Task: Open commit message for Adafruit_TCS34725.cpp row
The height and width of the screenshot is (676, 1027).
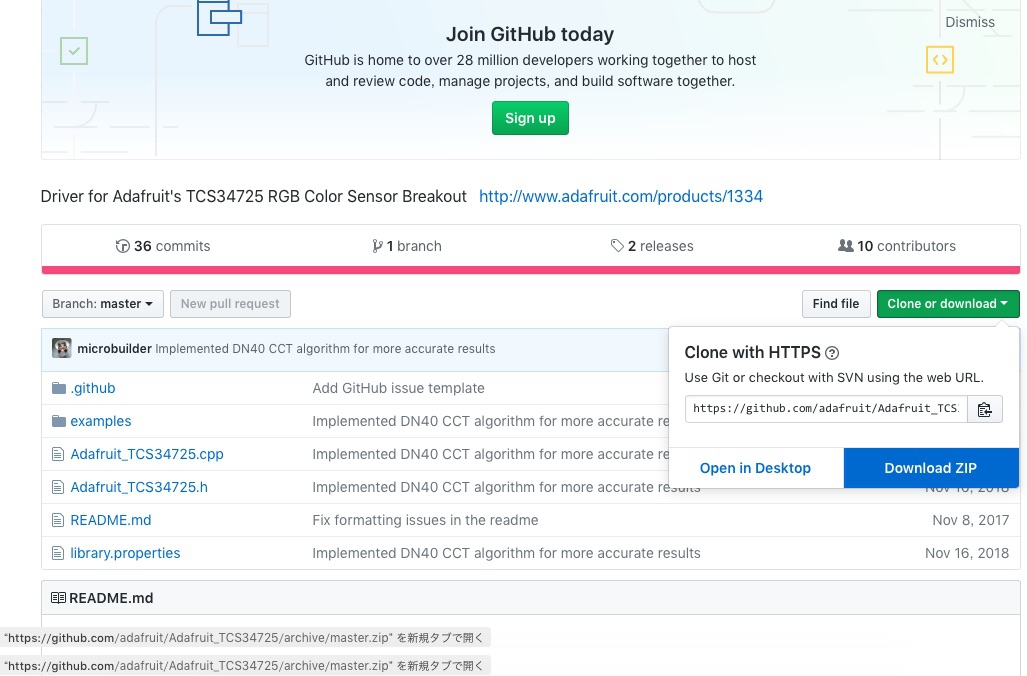Action: [491, 454]
